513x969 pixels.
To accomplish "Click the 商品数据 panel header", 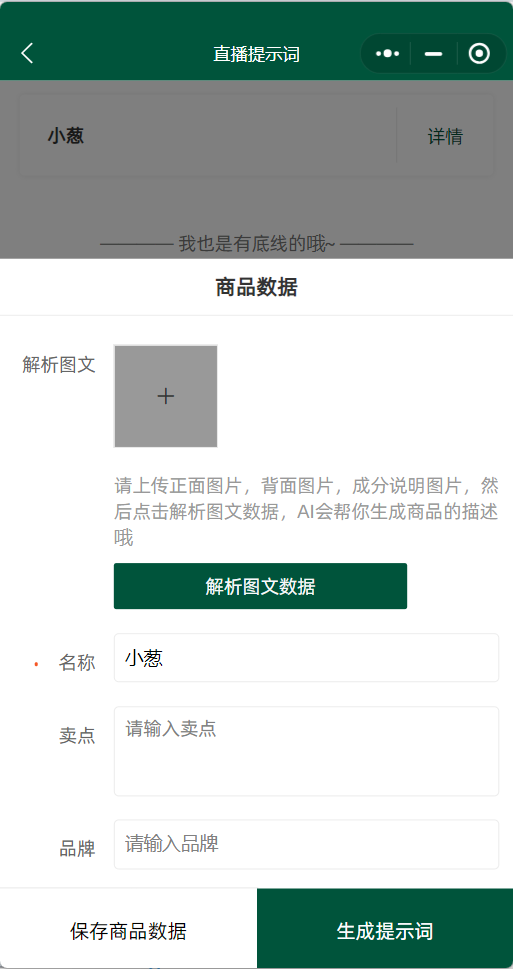I will [x=256, y=287].
